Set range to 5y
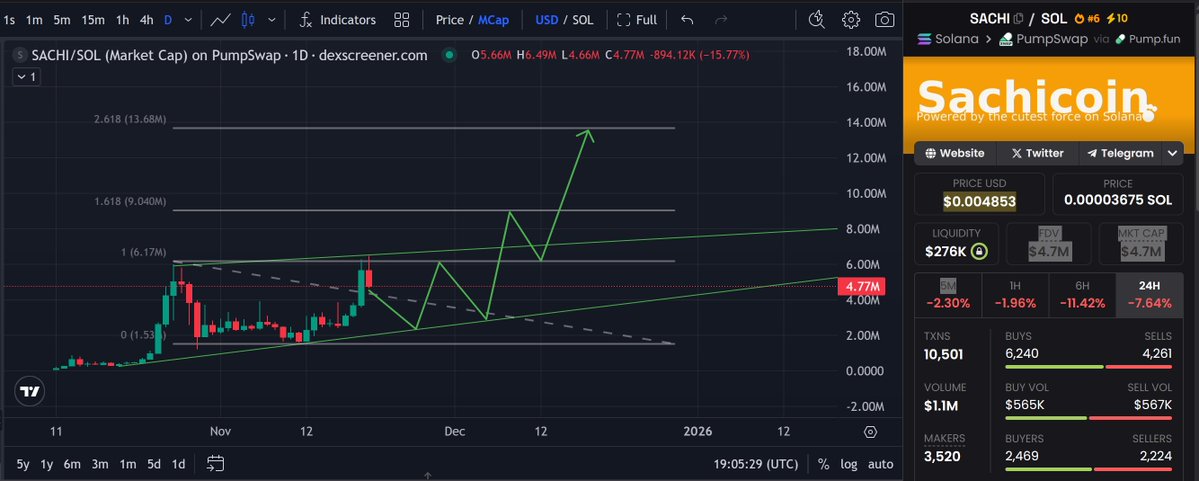Screen dimensions: 1199x481 (23, 463)
